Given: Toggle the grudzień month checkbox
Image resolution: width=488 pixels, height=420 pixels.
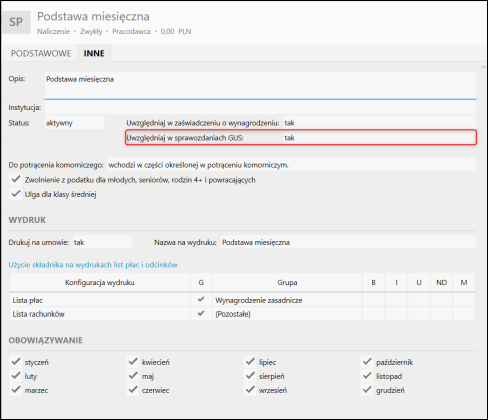Looking at the screenshot, I should [367, 390].
